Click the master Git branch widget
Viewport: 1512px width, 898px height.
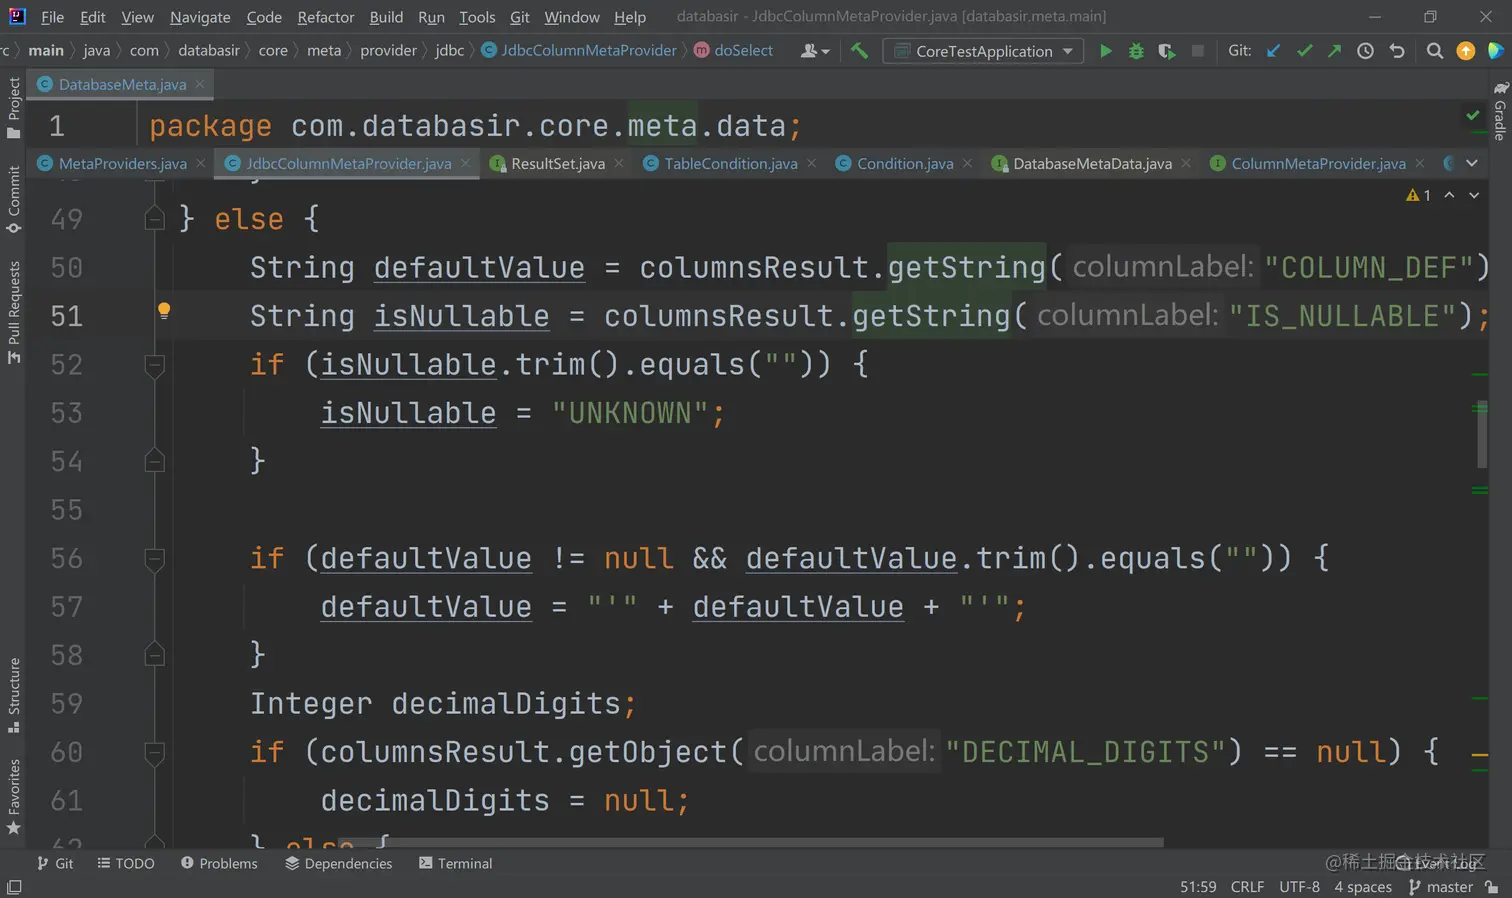point(1441,887)
